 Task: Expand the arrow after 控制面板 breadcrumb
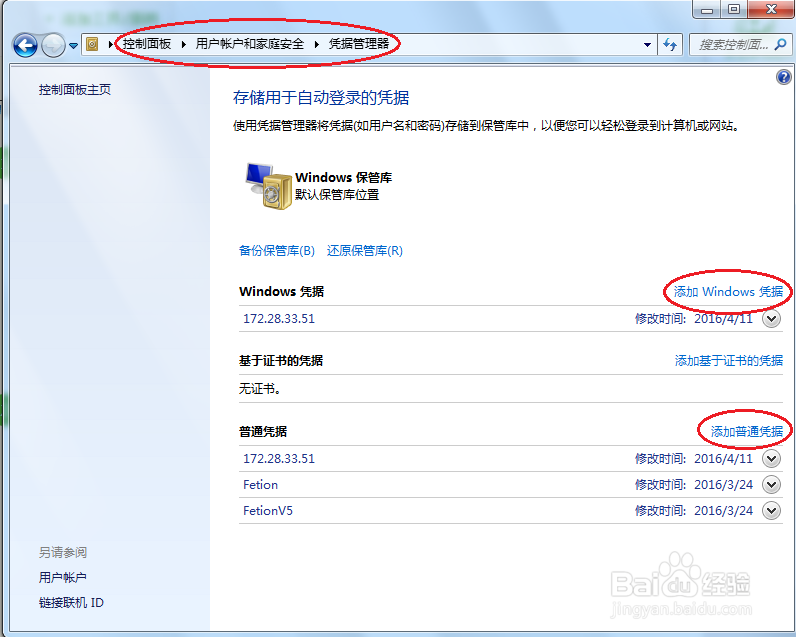point(183,45)
